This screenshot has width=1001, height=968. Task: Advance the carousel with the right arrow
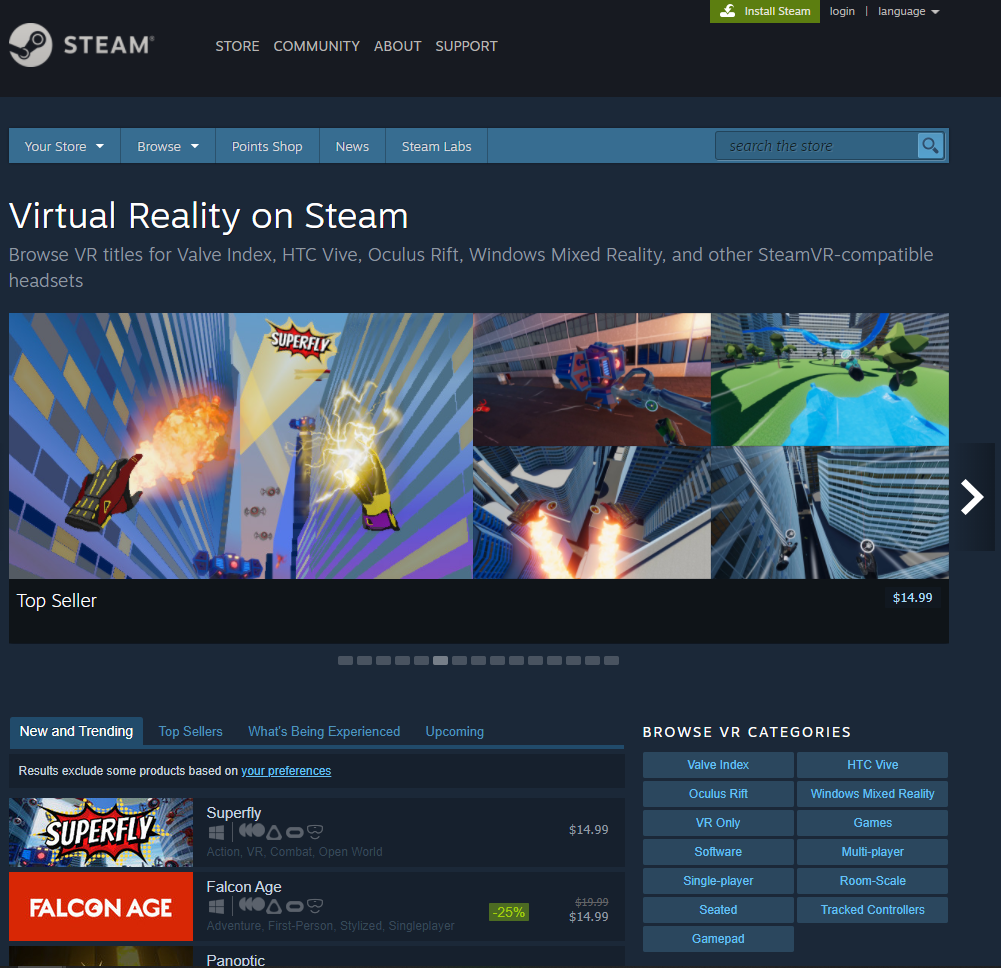pyautogui.click(x=972, y=497)
